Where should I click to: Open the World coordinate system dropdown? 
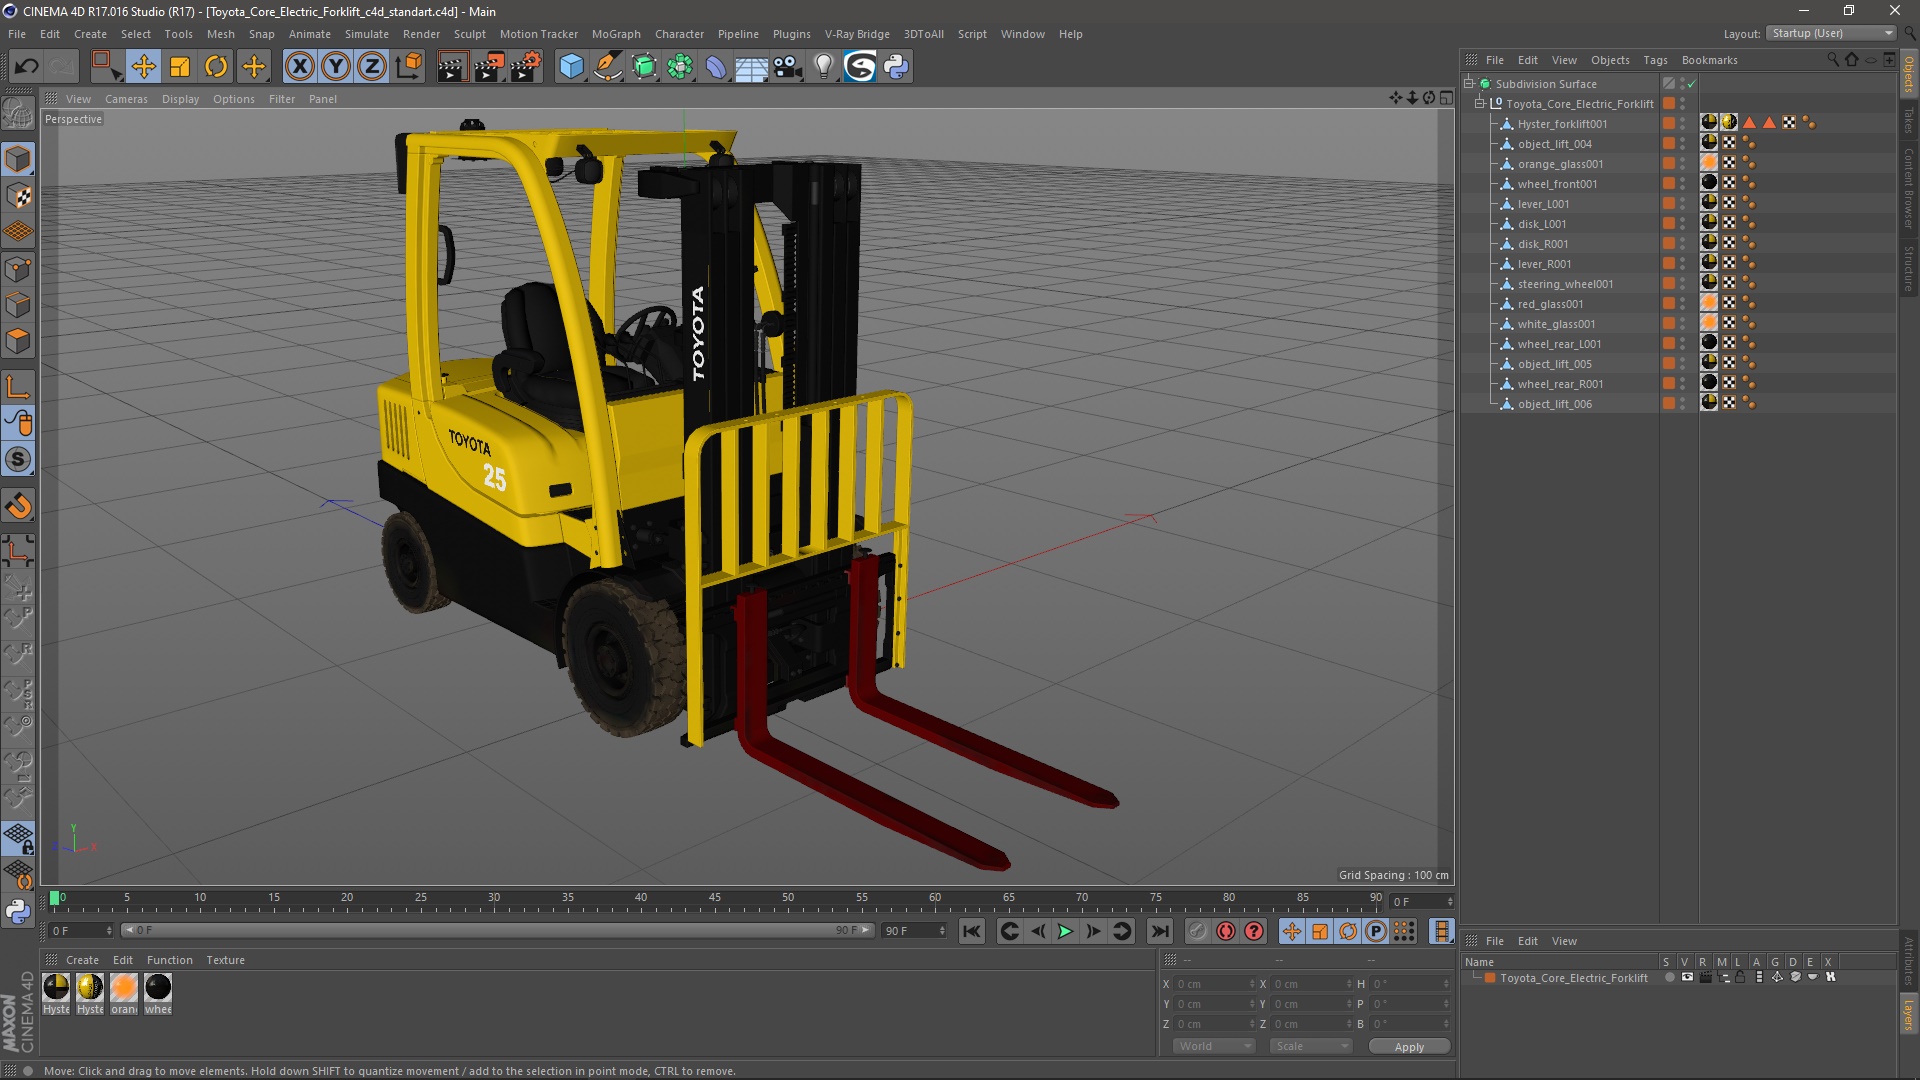[x=1214, y=1046]
